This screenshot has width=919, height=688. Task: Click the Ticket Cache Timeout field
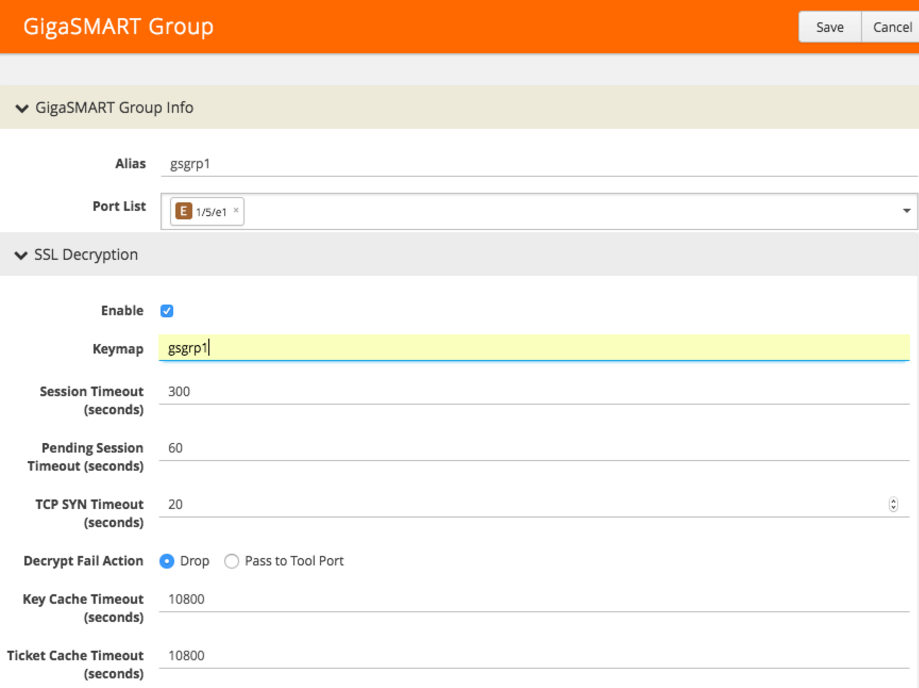(540, 655)
